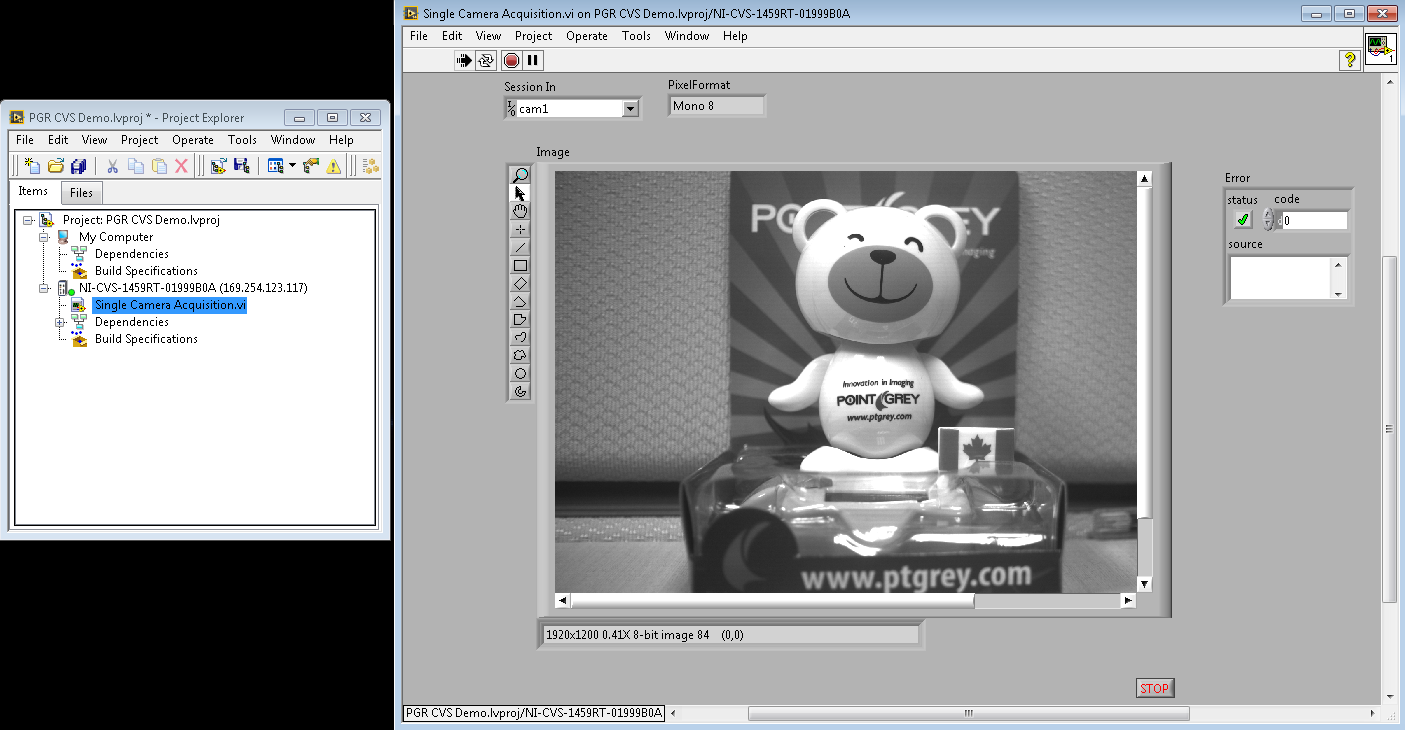1405x730 pixels.
Task: Open the View menu in Project Explorer
Action: click(94, 140)
